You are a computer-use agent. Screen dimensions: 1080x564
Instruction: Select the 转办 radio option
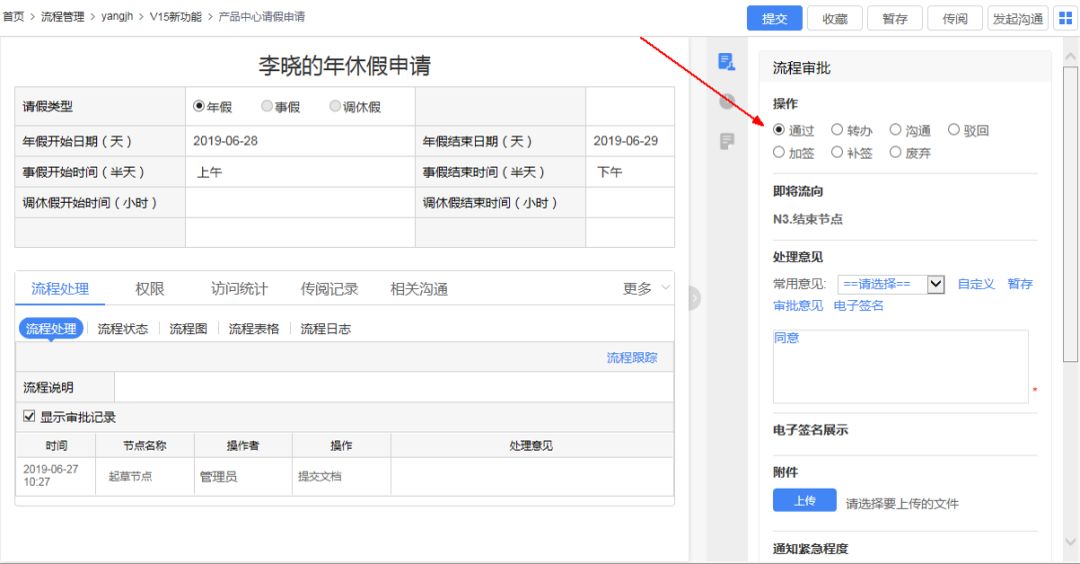click(838, 130)
